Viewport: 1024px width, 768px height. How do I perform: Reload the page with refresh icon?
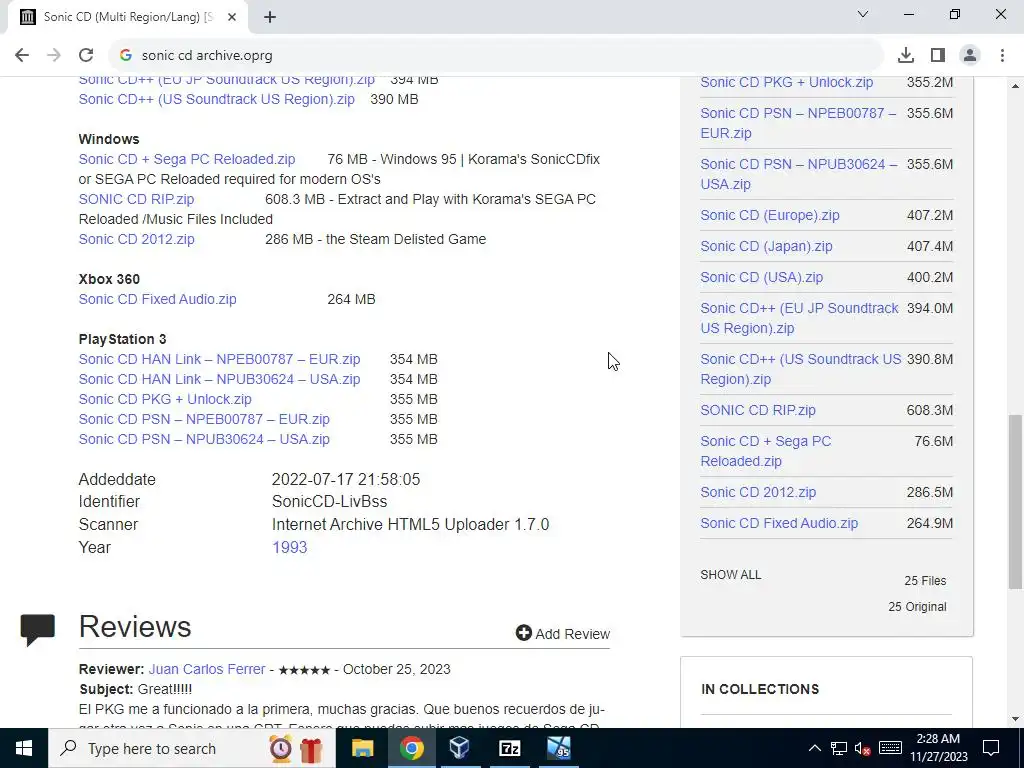click(86, 55)
